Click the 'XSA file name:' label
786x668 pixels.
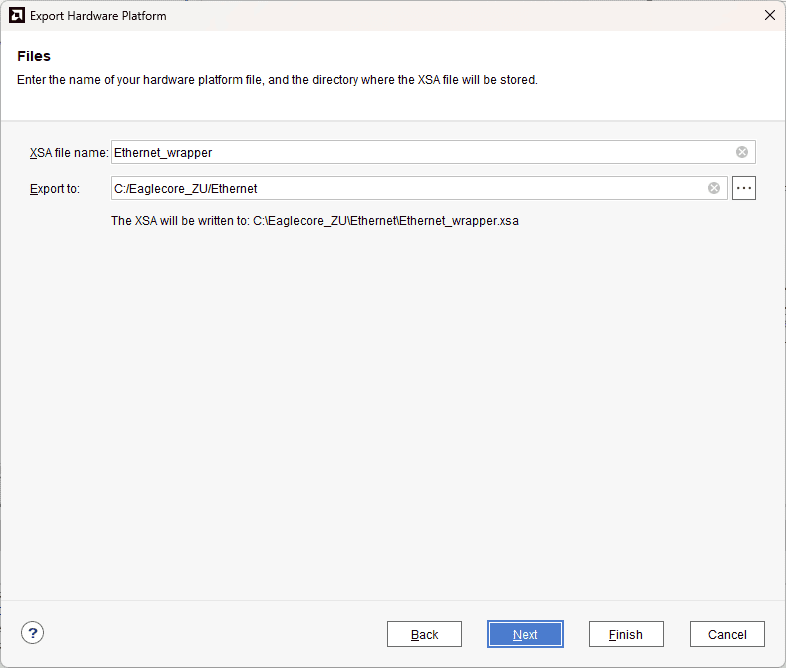point(68,153)
